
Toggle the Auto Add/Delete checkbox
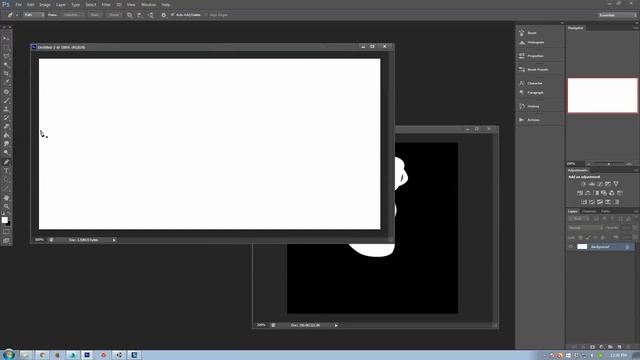173,15
